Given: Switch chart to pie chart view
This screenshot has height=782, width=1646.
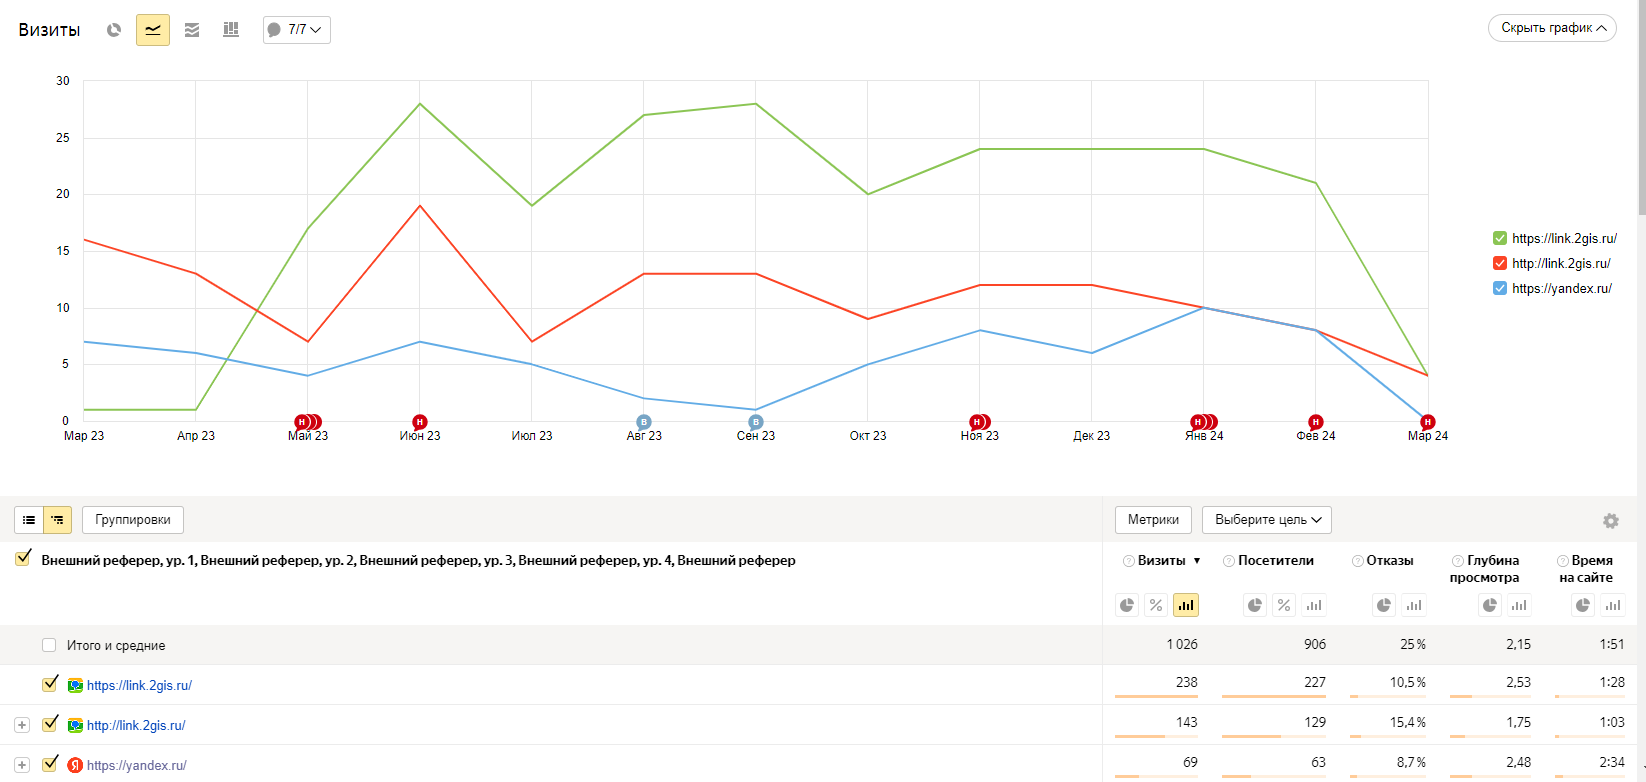Looking at the screenshot, I should tap(114, 30).
